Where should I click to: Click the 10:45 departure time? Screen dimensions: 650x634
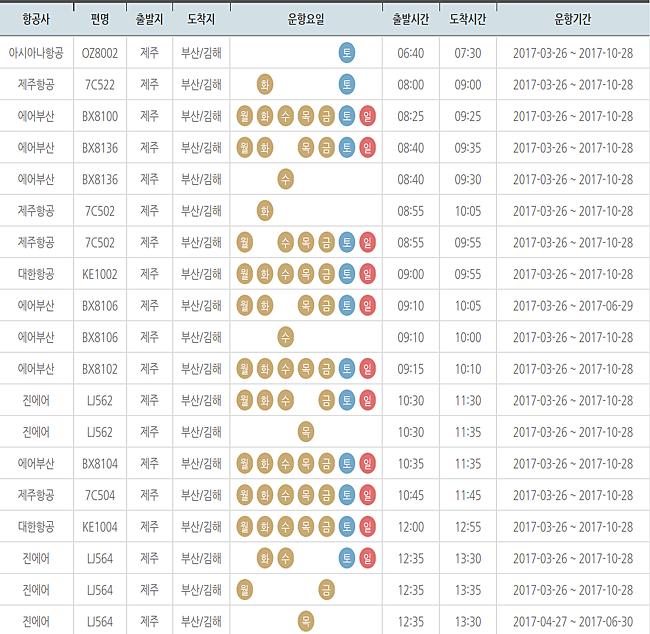[x=410, y=495]
